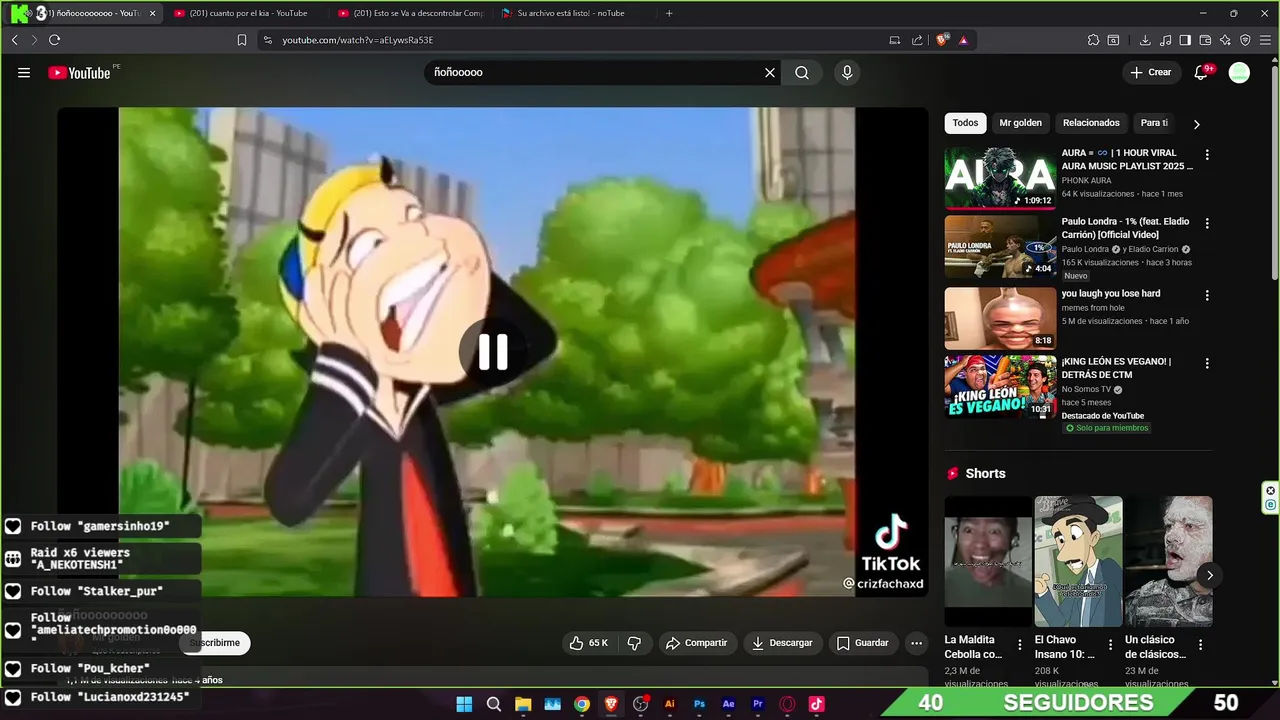Open YouTube notifications bell
1280x720 pixels.
[x=1202, y=72]
